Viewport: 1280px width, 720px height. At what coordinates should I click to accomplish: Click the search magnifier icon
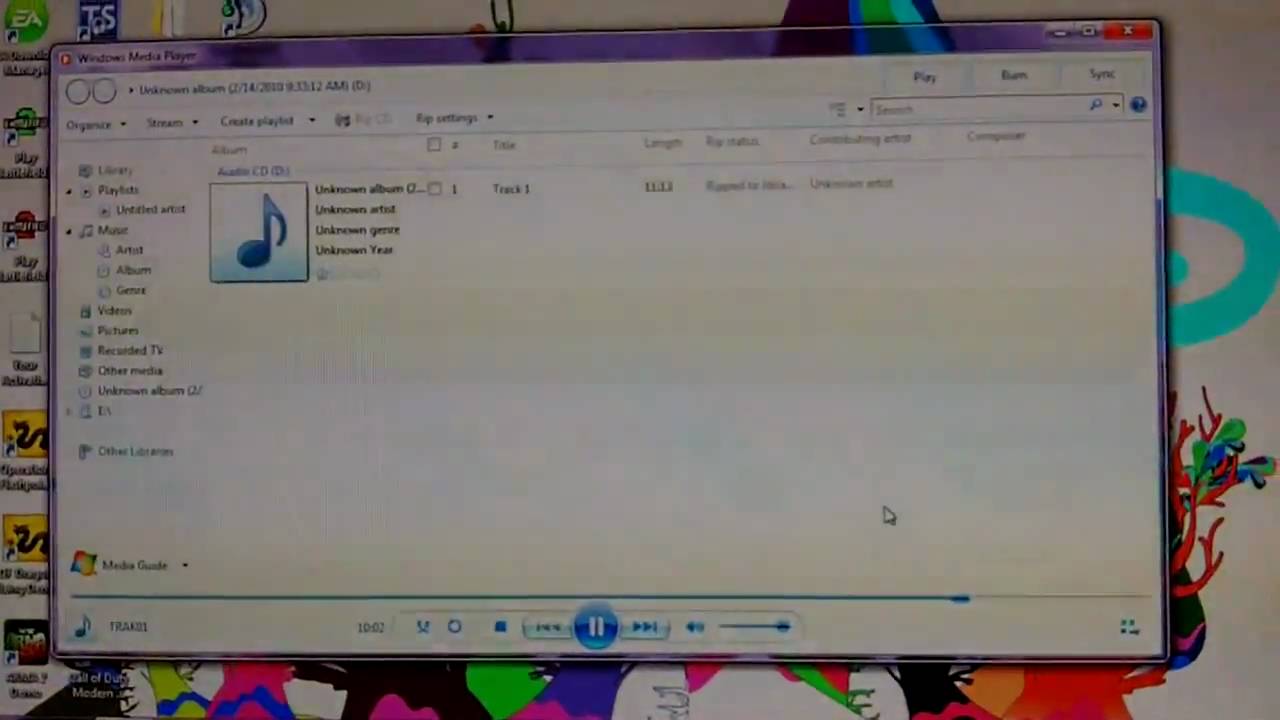1097,106
